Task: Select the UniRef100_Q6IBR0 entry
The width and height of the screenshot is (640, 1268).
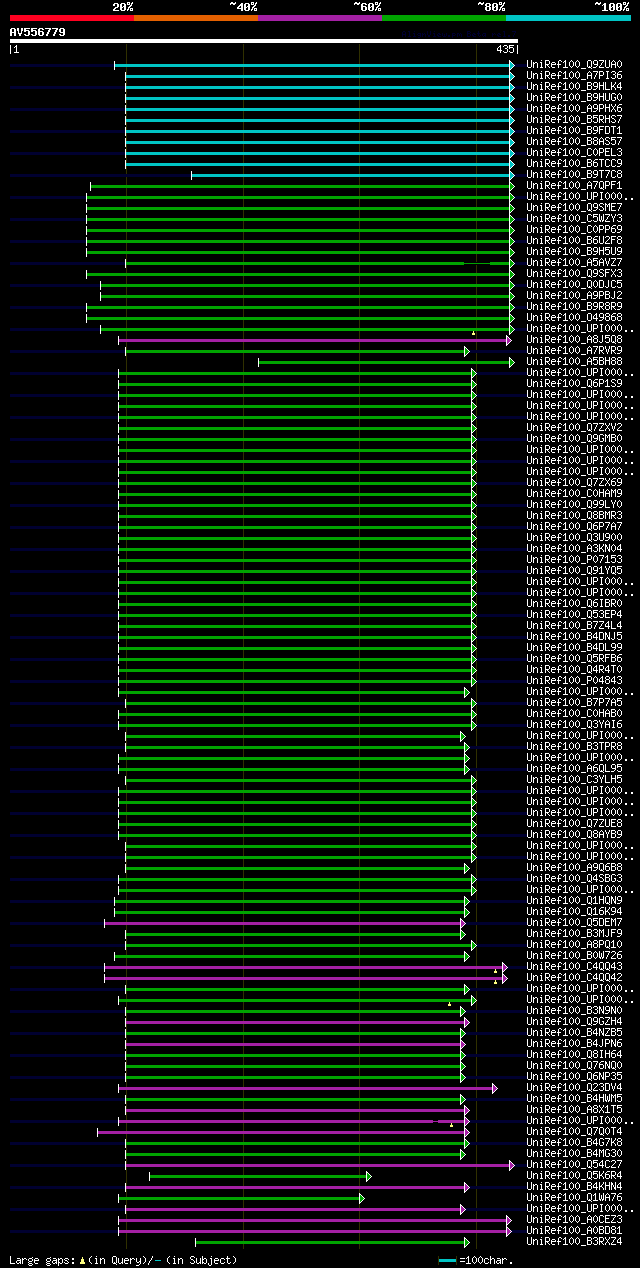Action: [x=574, y=604]
